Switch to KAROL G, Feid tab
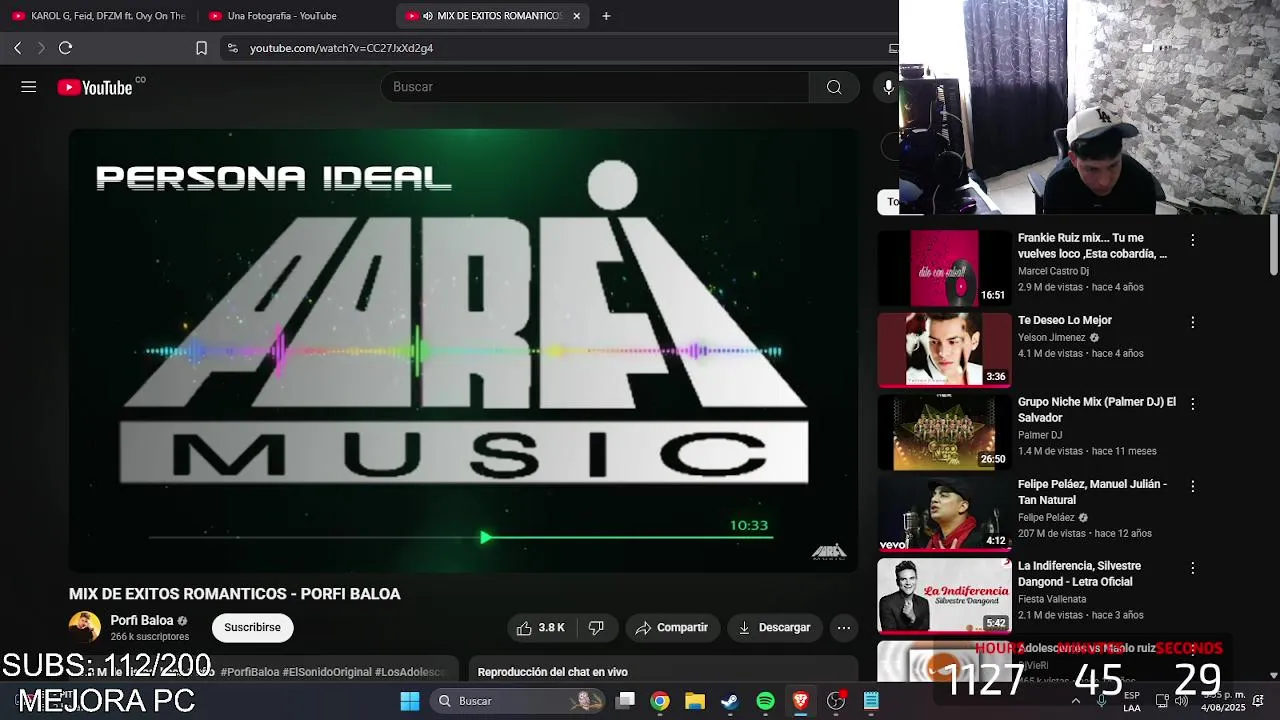 [x=99, y=16]
